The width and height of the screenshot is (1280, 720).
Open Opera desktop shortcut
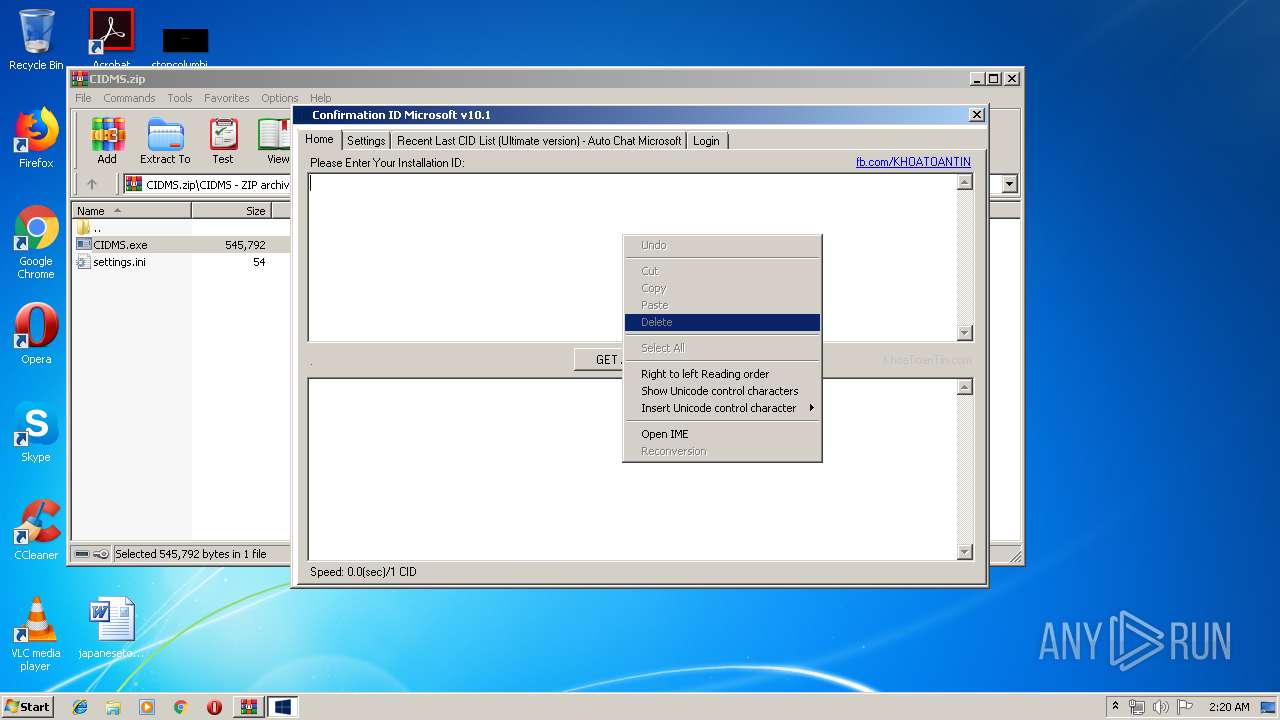tap(36, 334)
